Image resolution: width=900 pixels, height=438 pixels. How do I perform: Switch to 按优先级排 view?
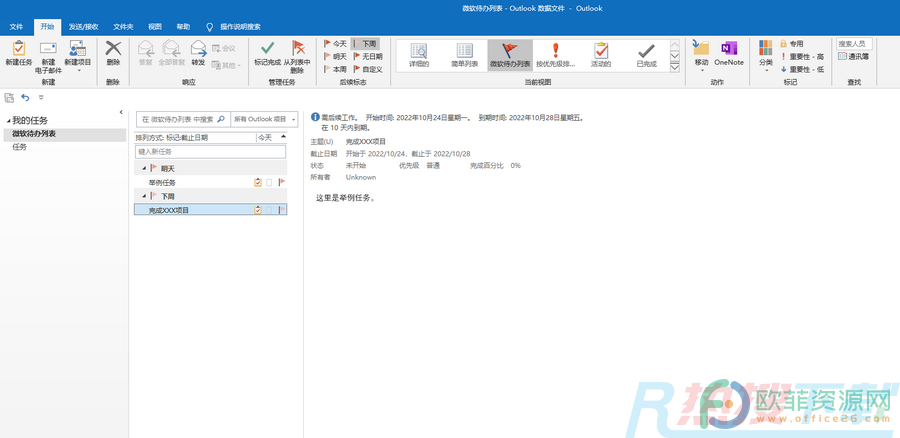coord(555,55)
